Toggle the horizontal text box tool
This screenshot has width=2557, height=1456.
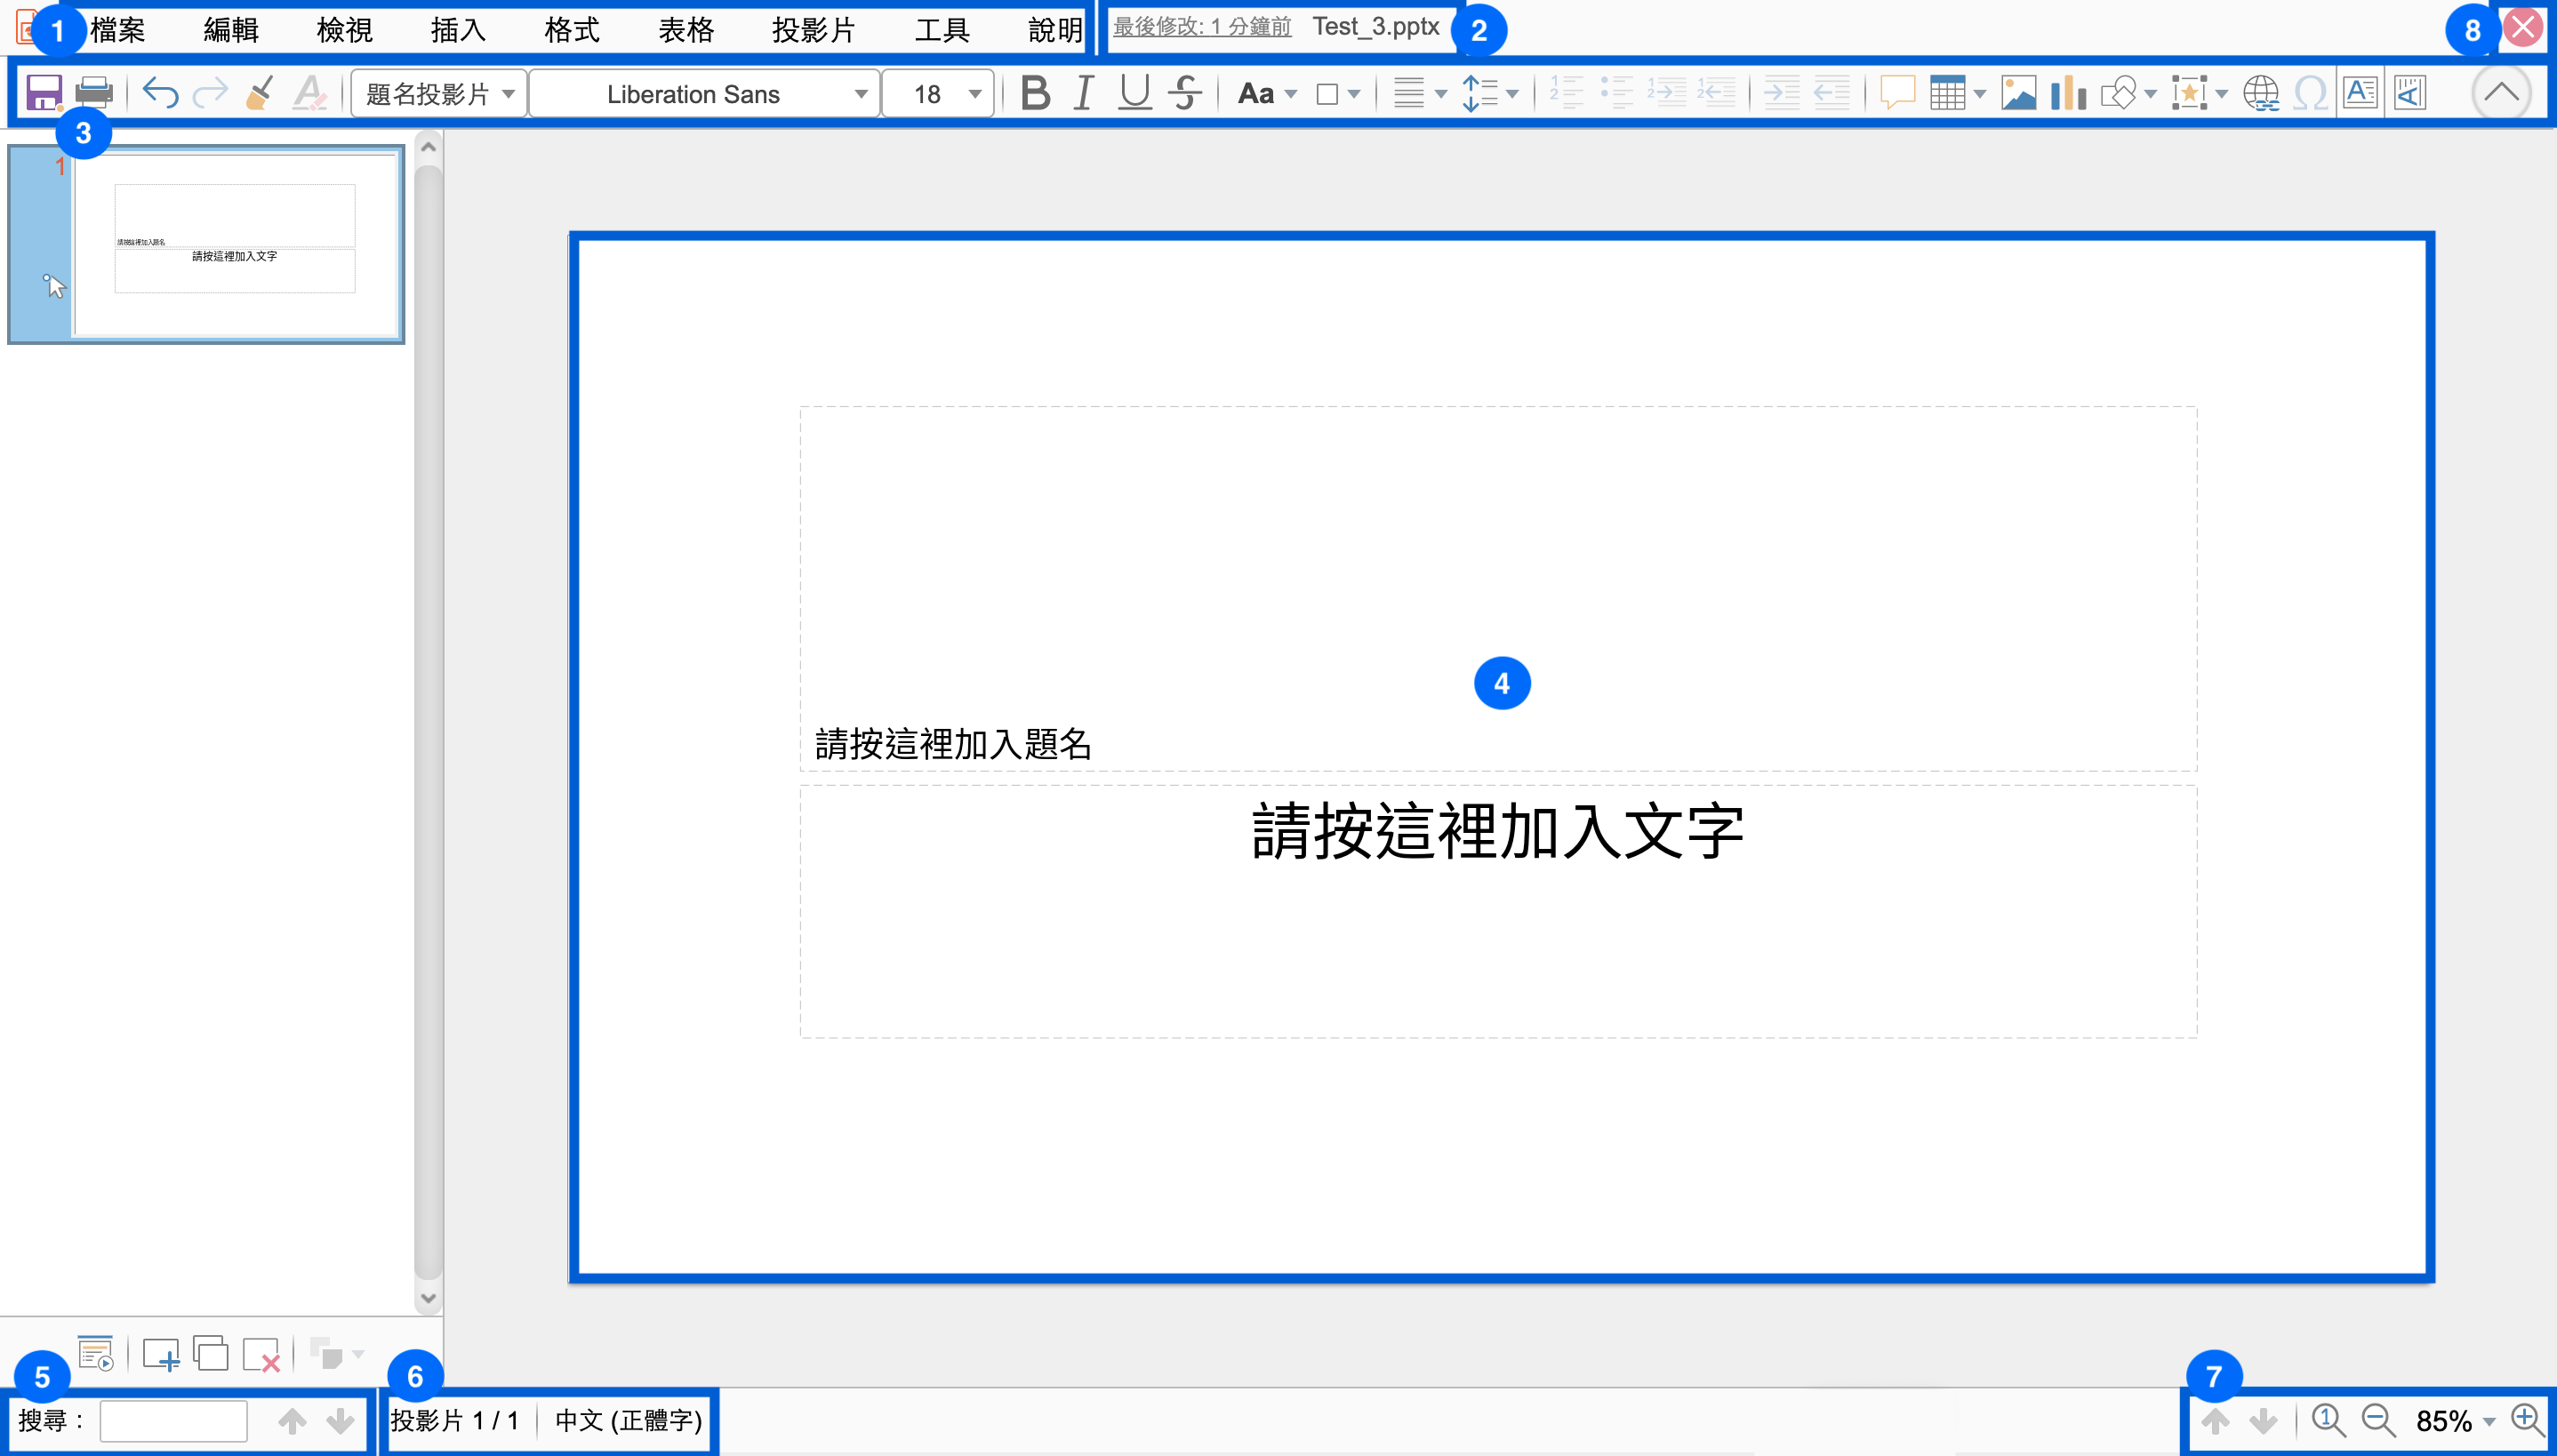pyautogui.click(x=2360, y=93)
